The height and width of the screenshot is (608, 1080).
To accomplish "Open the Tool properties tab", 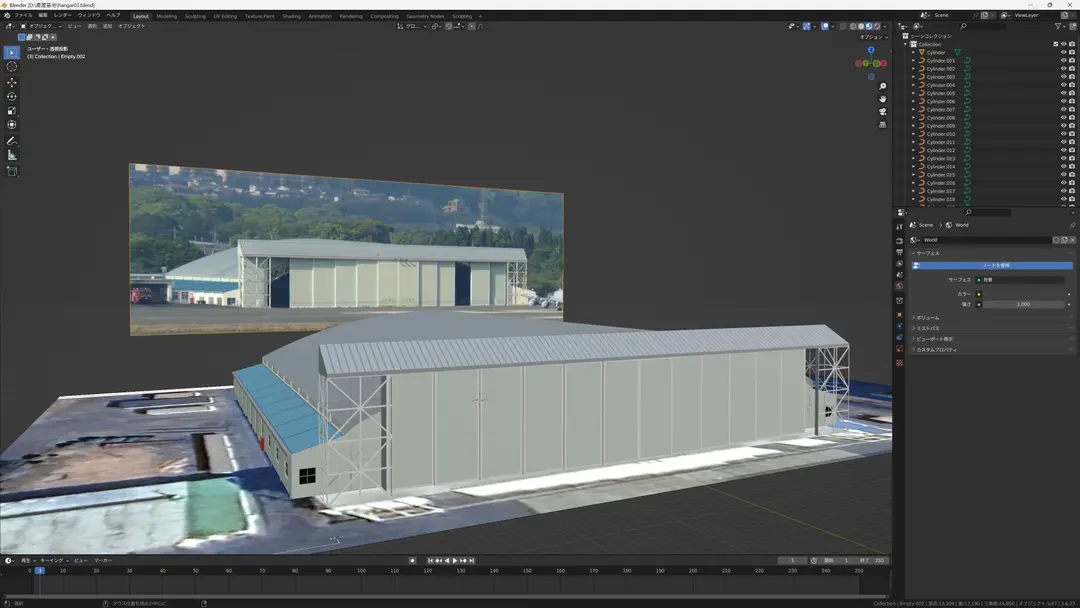I will (900, 227).
